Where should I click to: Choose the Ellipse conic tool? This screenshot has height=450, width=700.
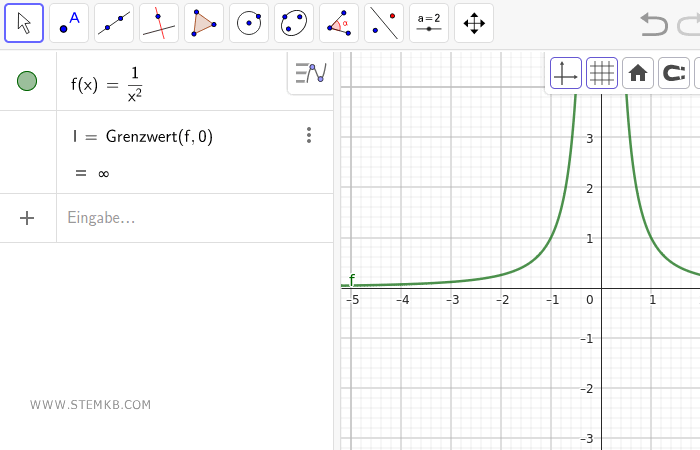(x=294, y=23)
